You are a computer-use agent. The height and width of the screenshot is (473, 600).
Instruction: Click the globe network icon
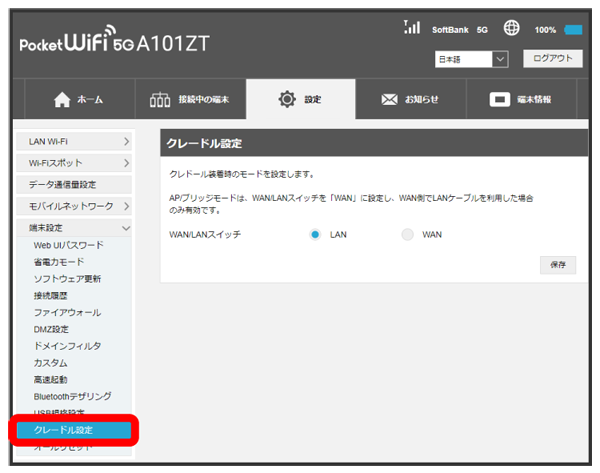coord(513,29)
